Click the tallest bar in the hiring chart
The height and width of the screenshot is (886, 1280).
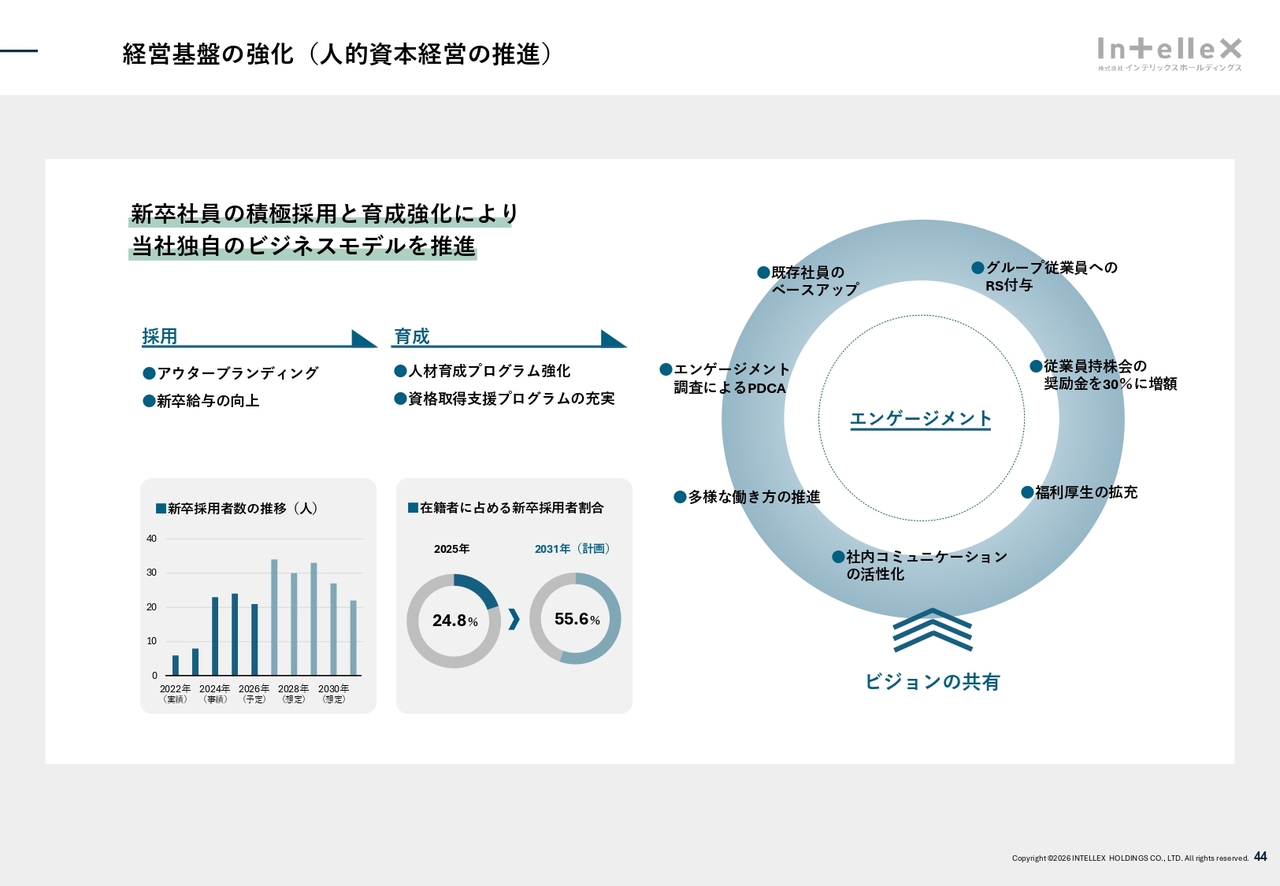coord(274,617)
